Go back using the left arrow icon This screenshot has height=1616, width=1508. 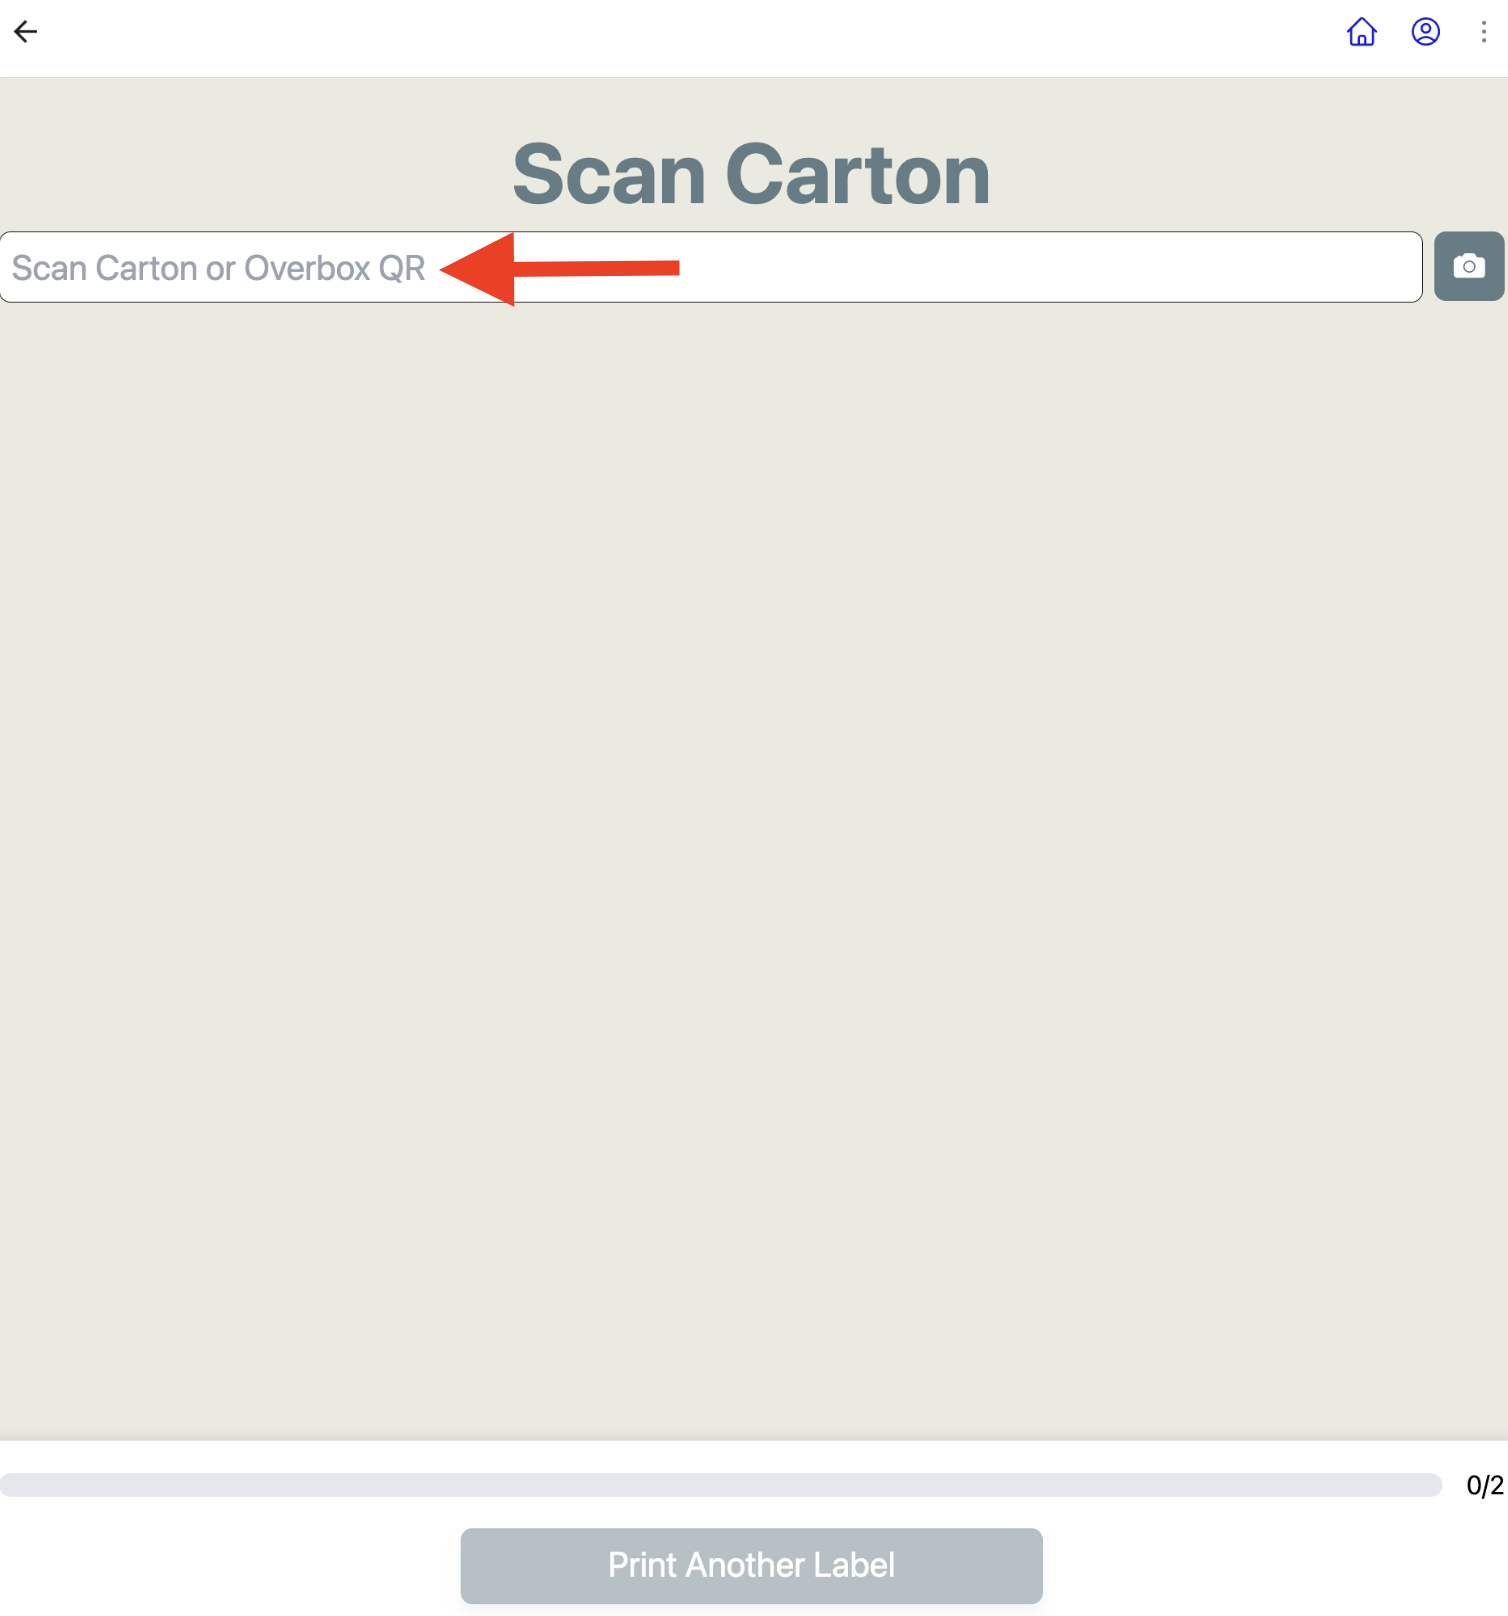[x=26, y=32]
